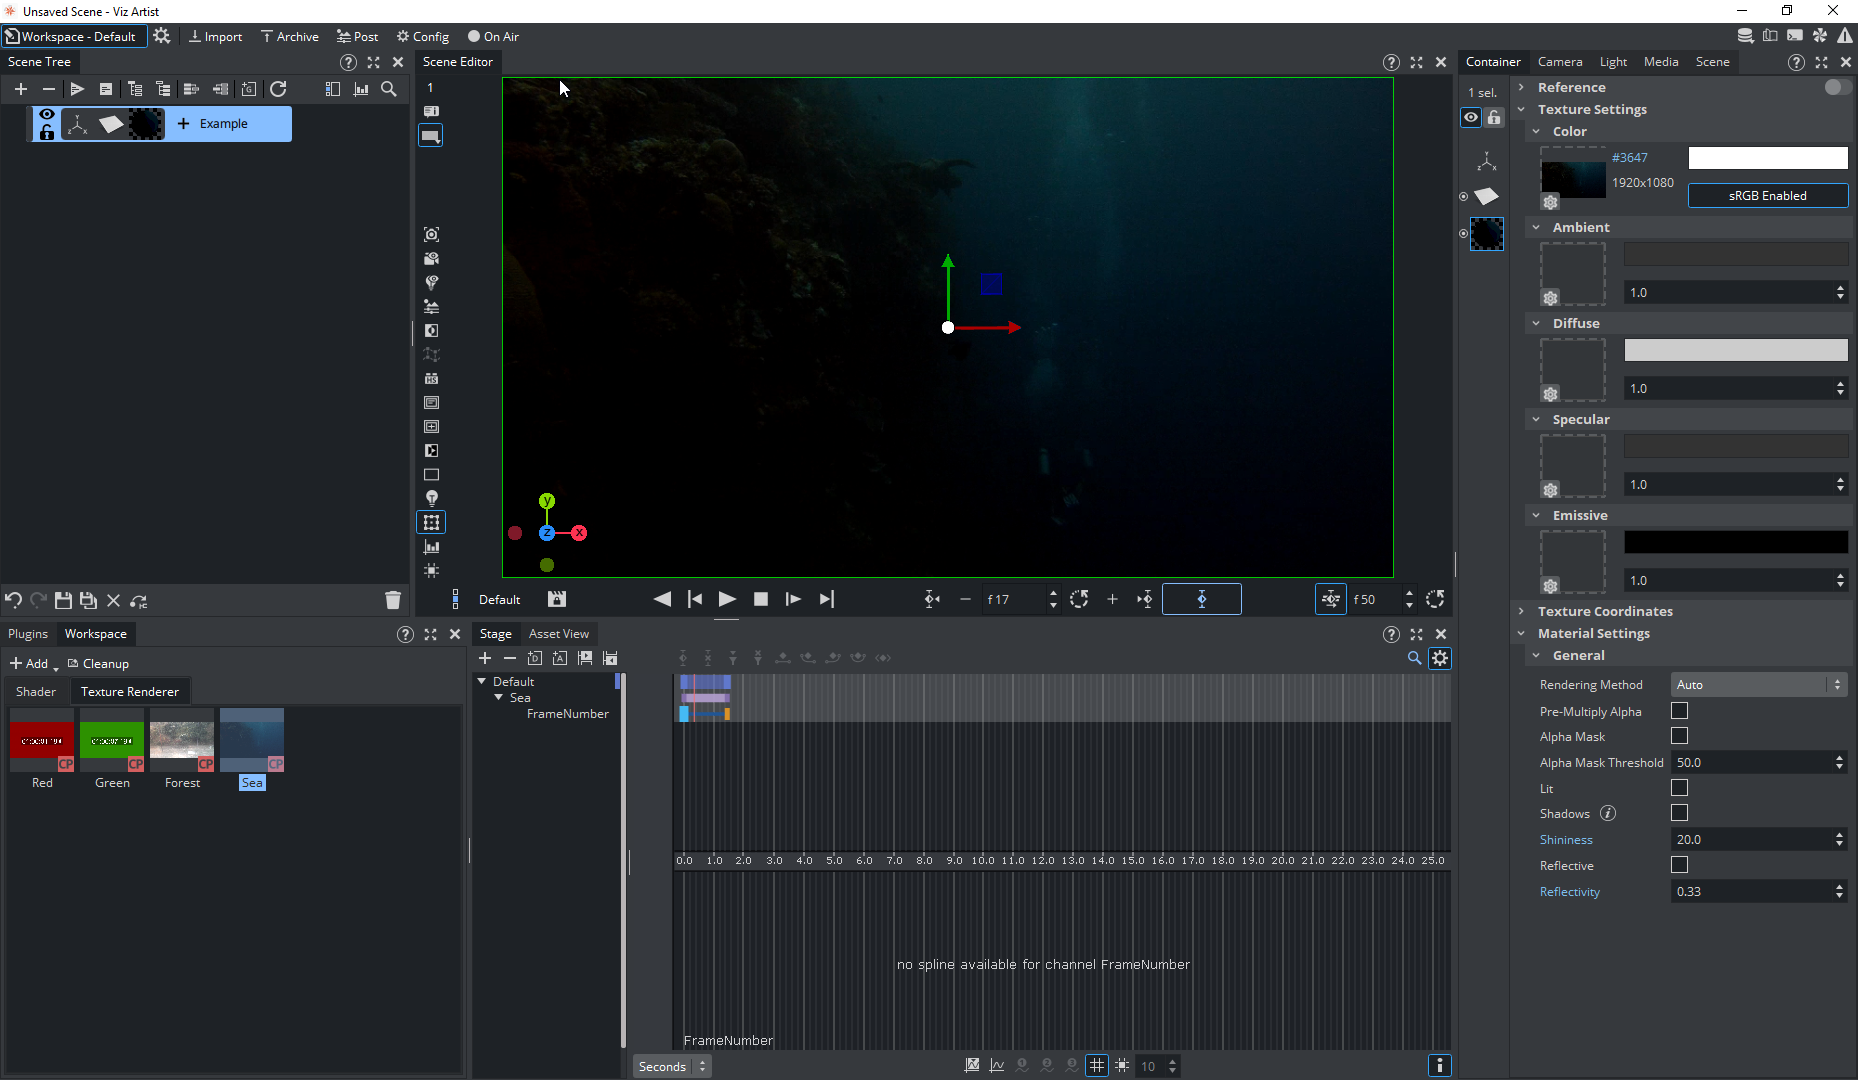Open the Rendering Method dropdown
This screenshot has width=1858, height=1080.
pos(1758,685)
